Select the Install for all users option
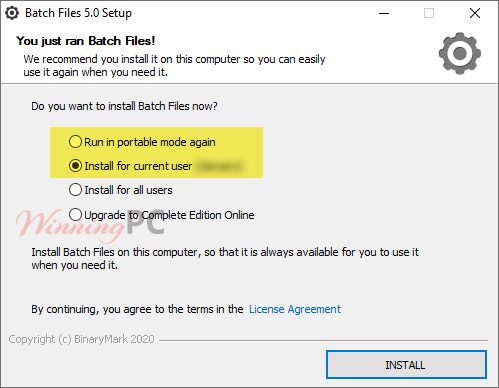 tap(121, 190)
